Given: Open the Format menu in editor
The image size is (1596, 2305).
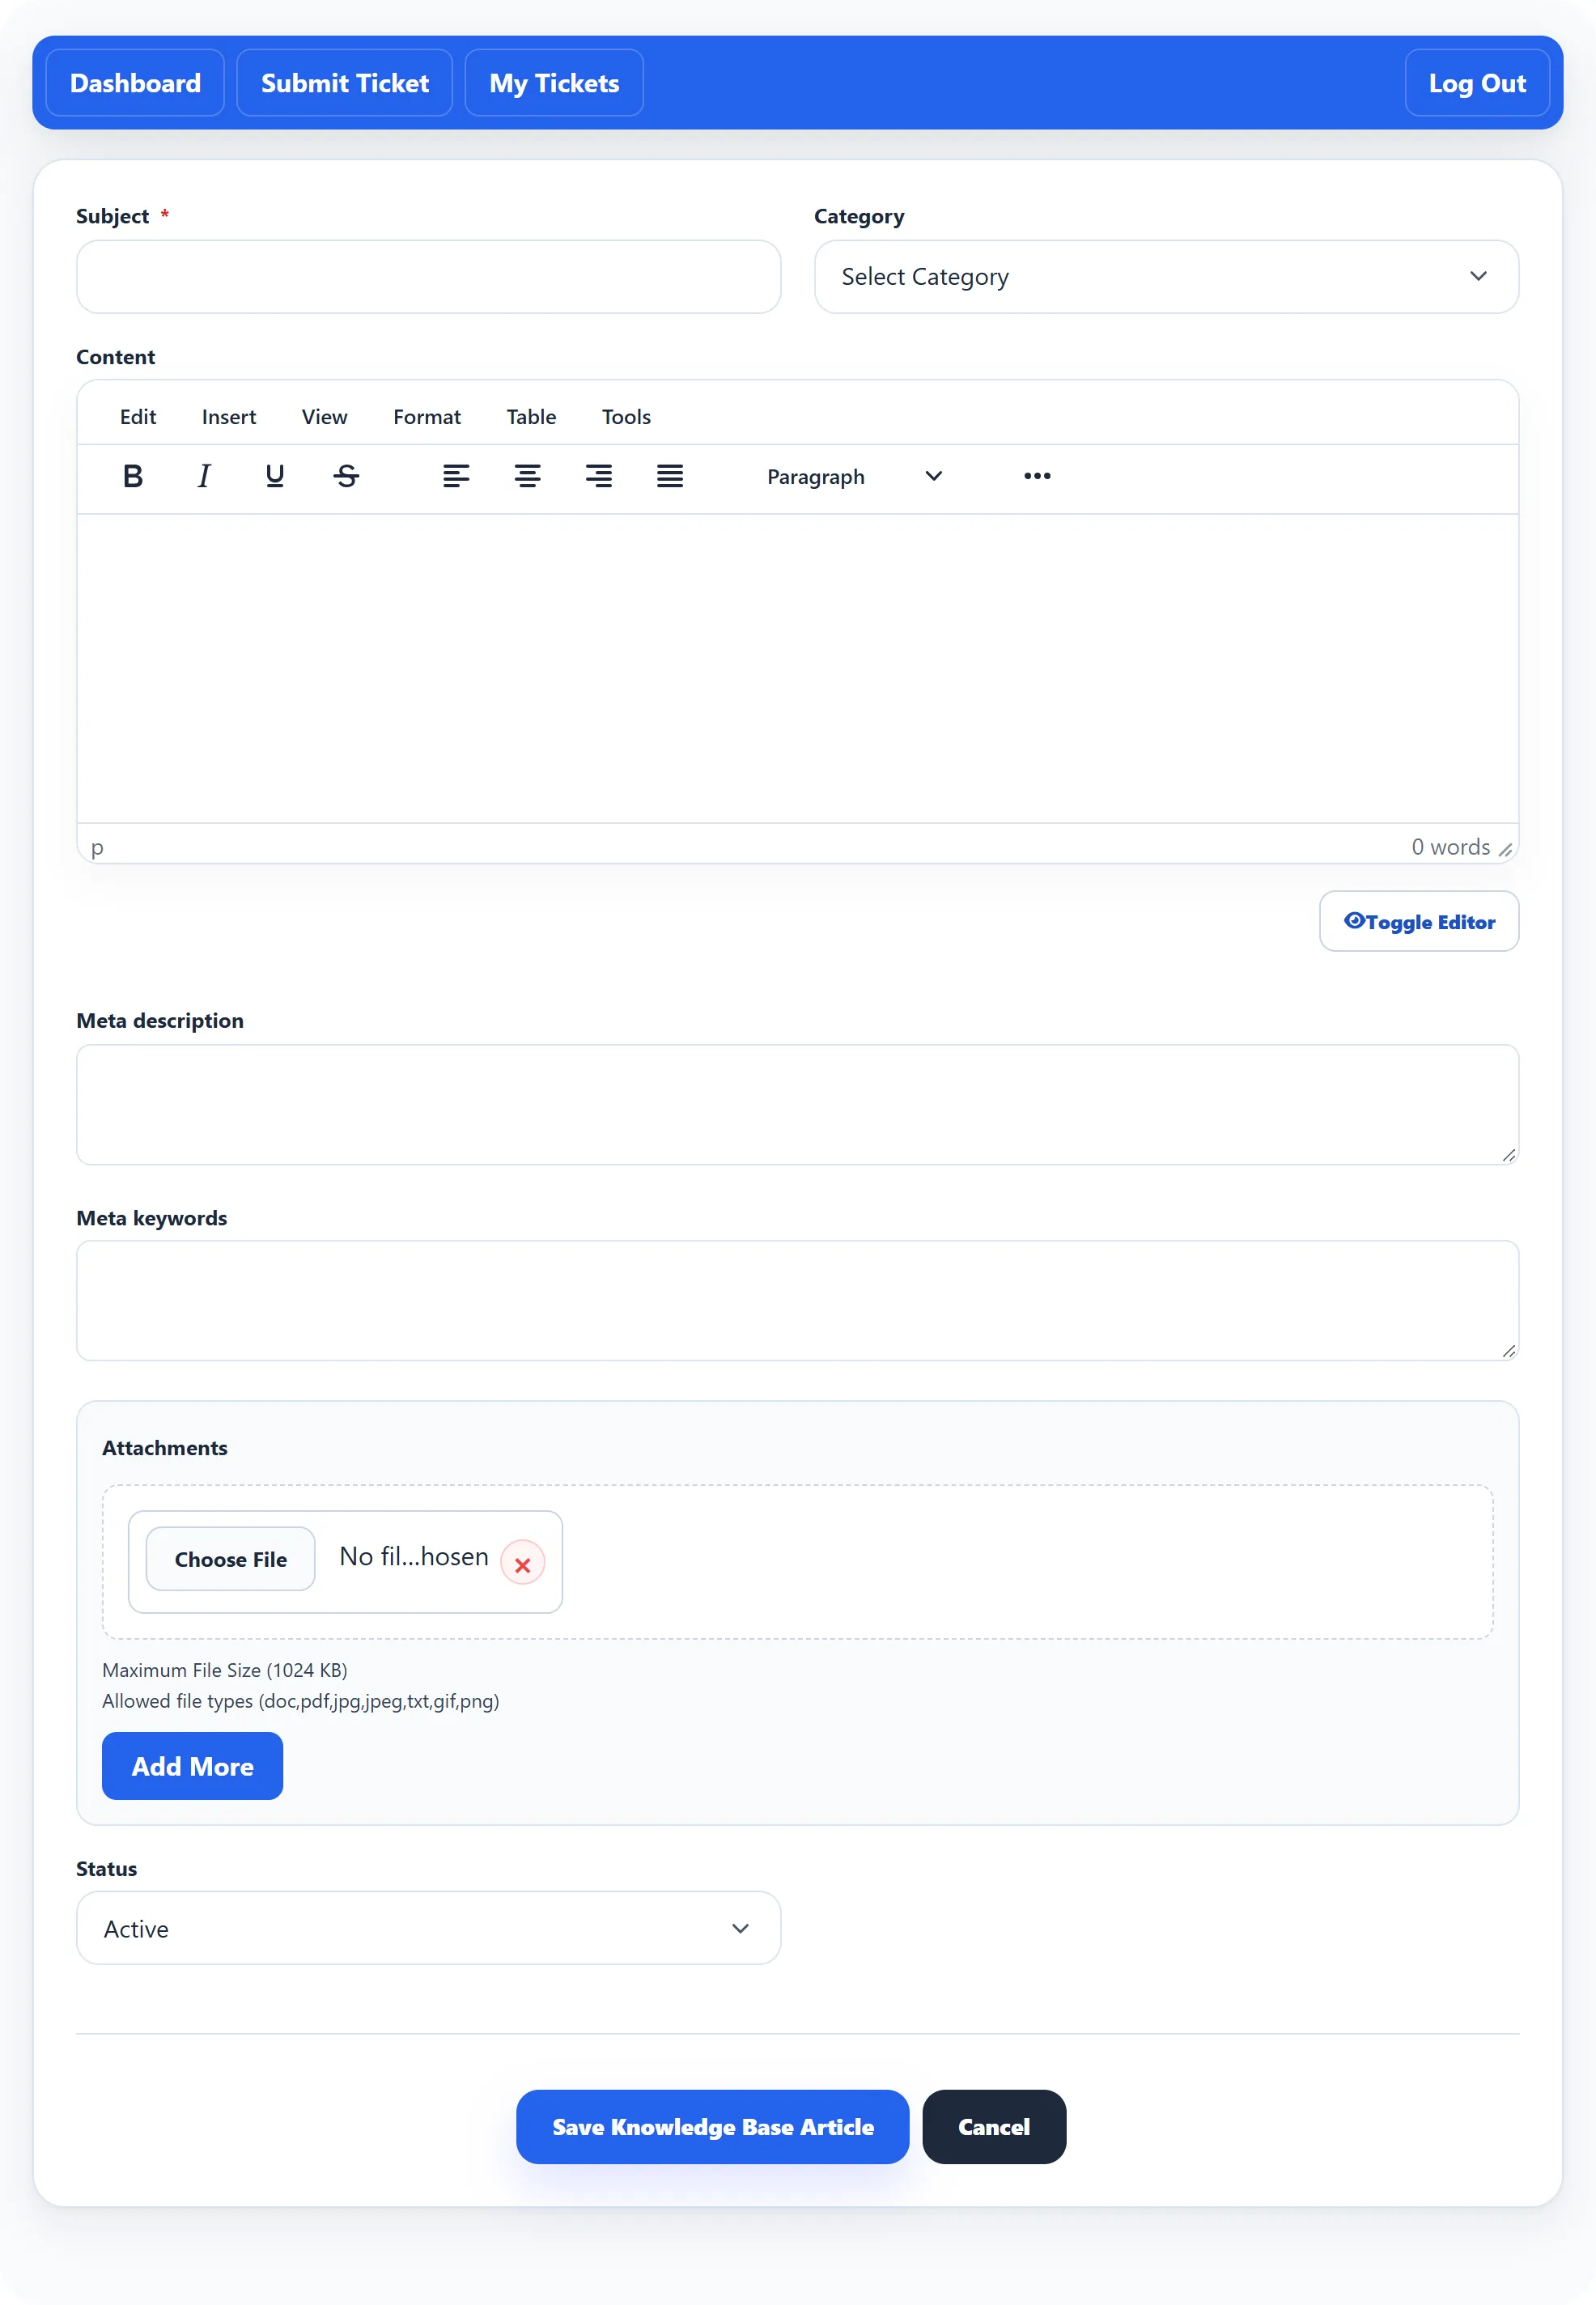Looking at the screenshot, I should [427, 417].
